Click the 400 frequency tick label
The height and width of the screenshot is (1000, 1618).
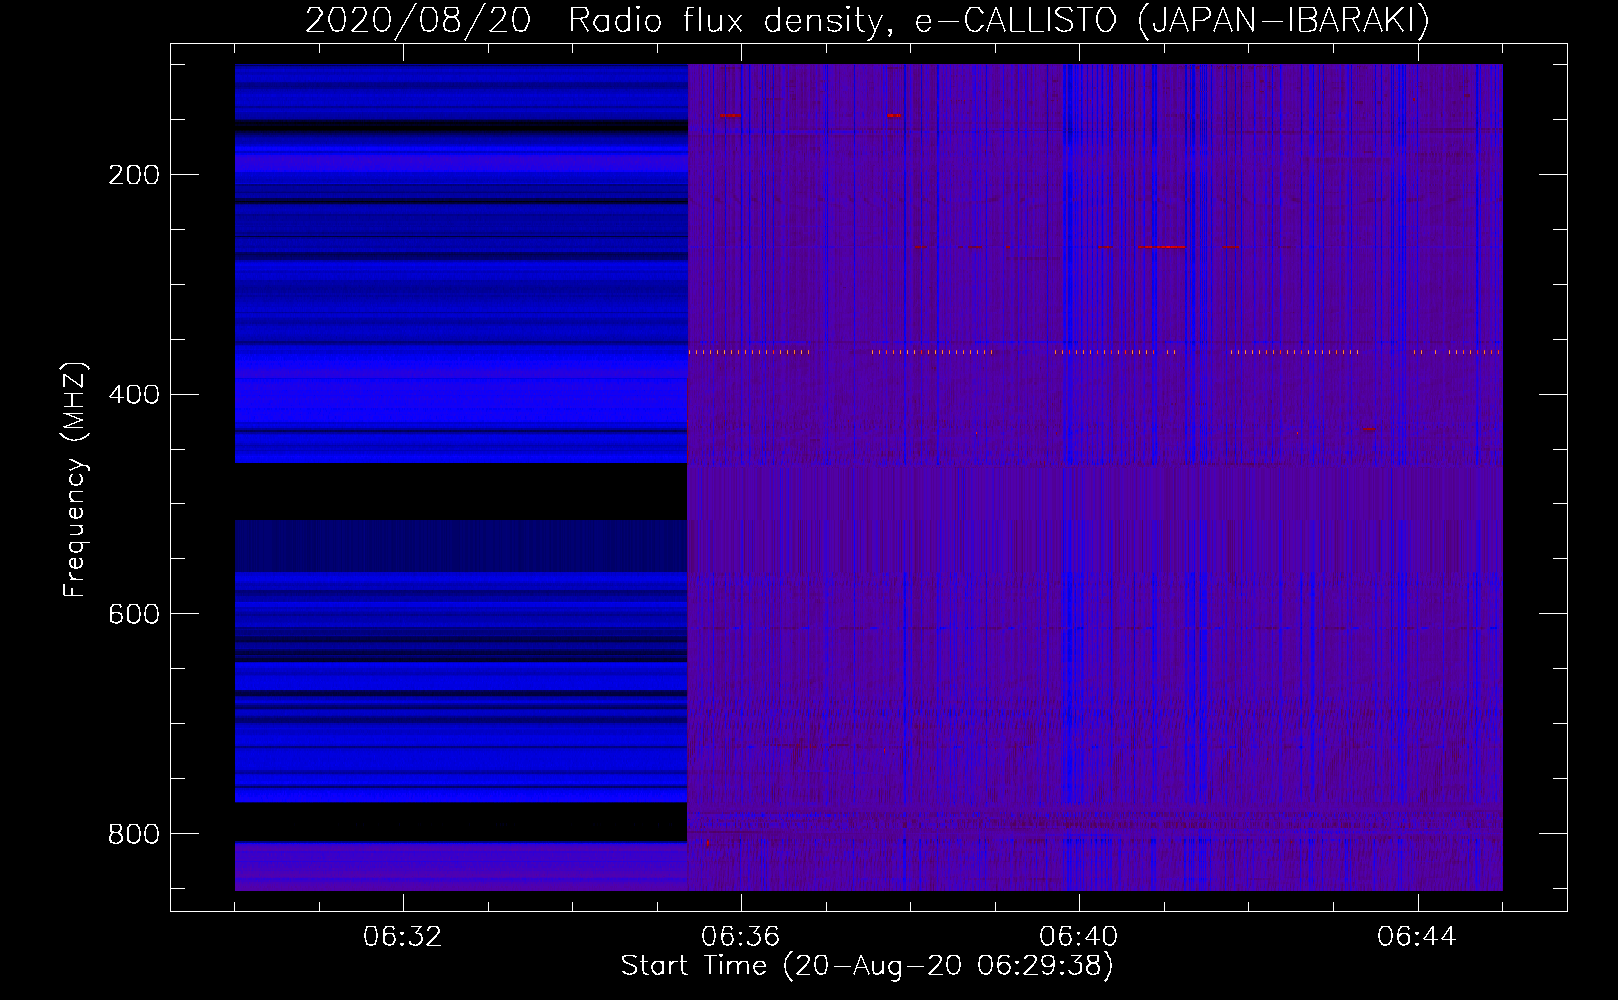[134, 395]
